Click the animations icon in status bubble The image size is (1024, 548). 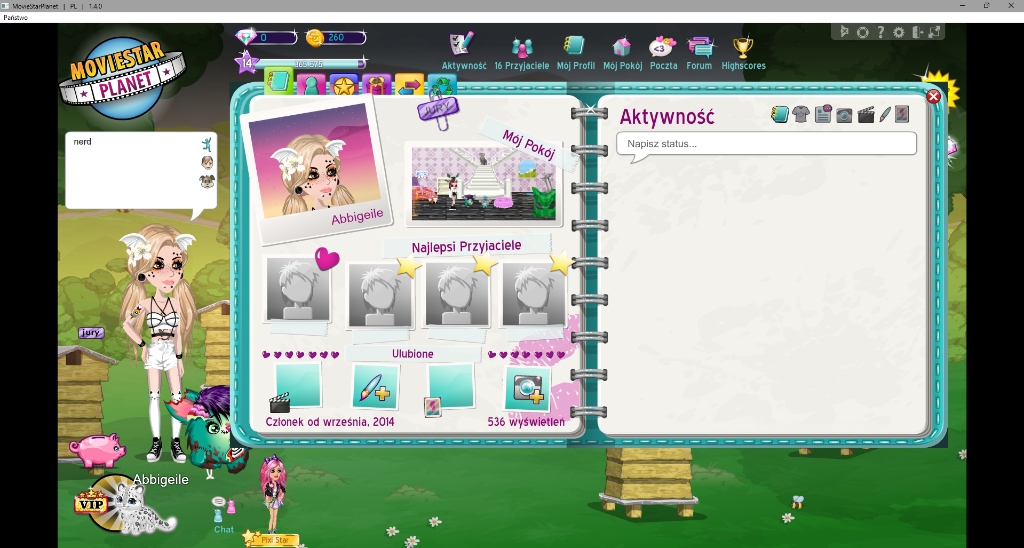click(207, 144)
